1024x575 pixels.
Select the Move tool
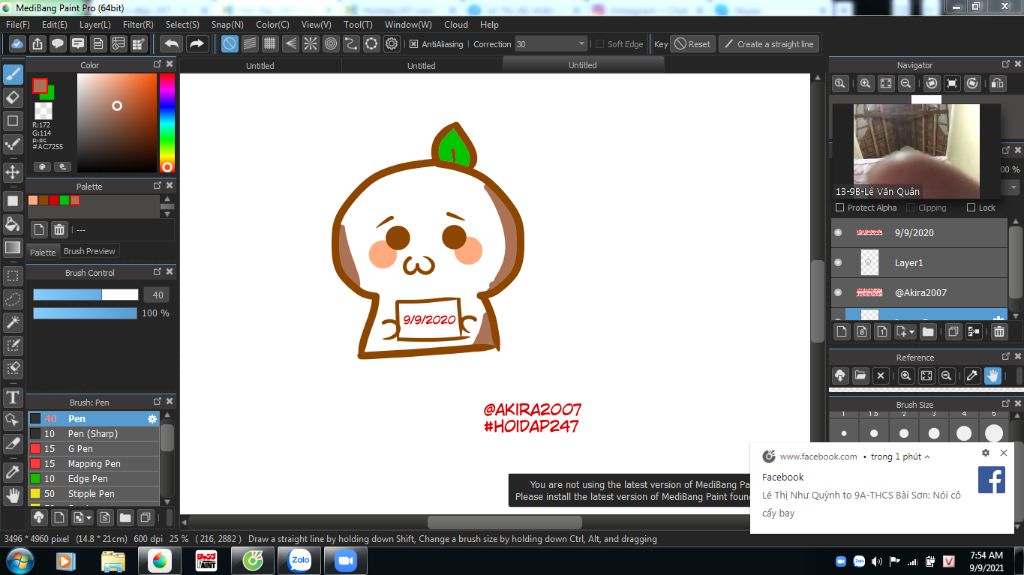pyautogui.click(x=12, y=172)
